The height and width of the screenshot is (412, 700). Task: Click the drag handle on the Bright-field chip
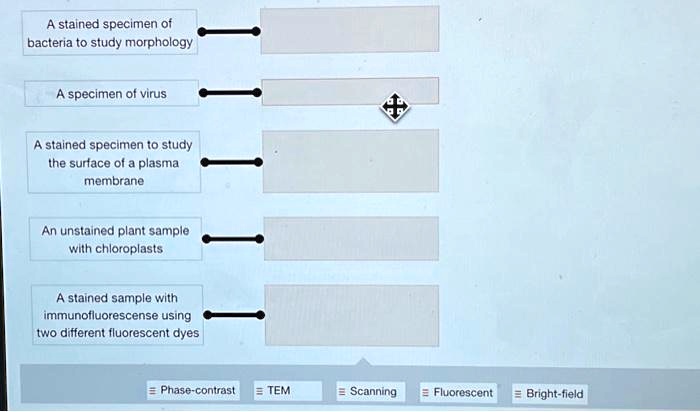(518, 394)
